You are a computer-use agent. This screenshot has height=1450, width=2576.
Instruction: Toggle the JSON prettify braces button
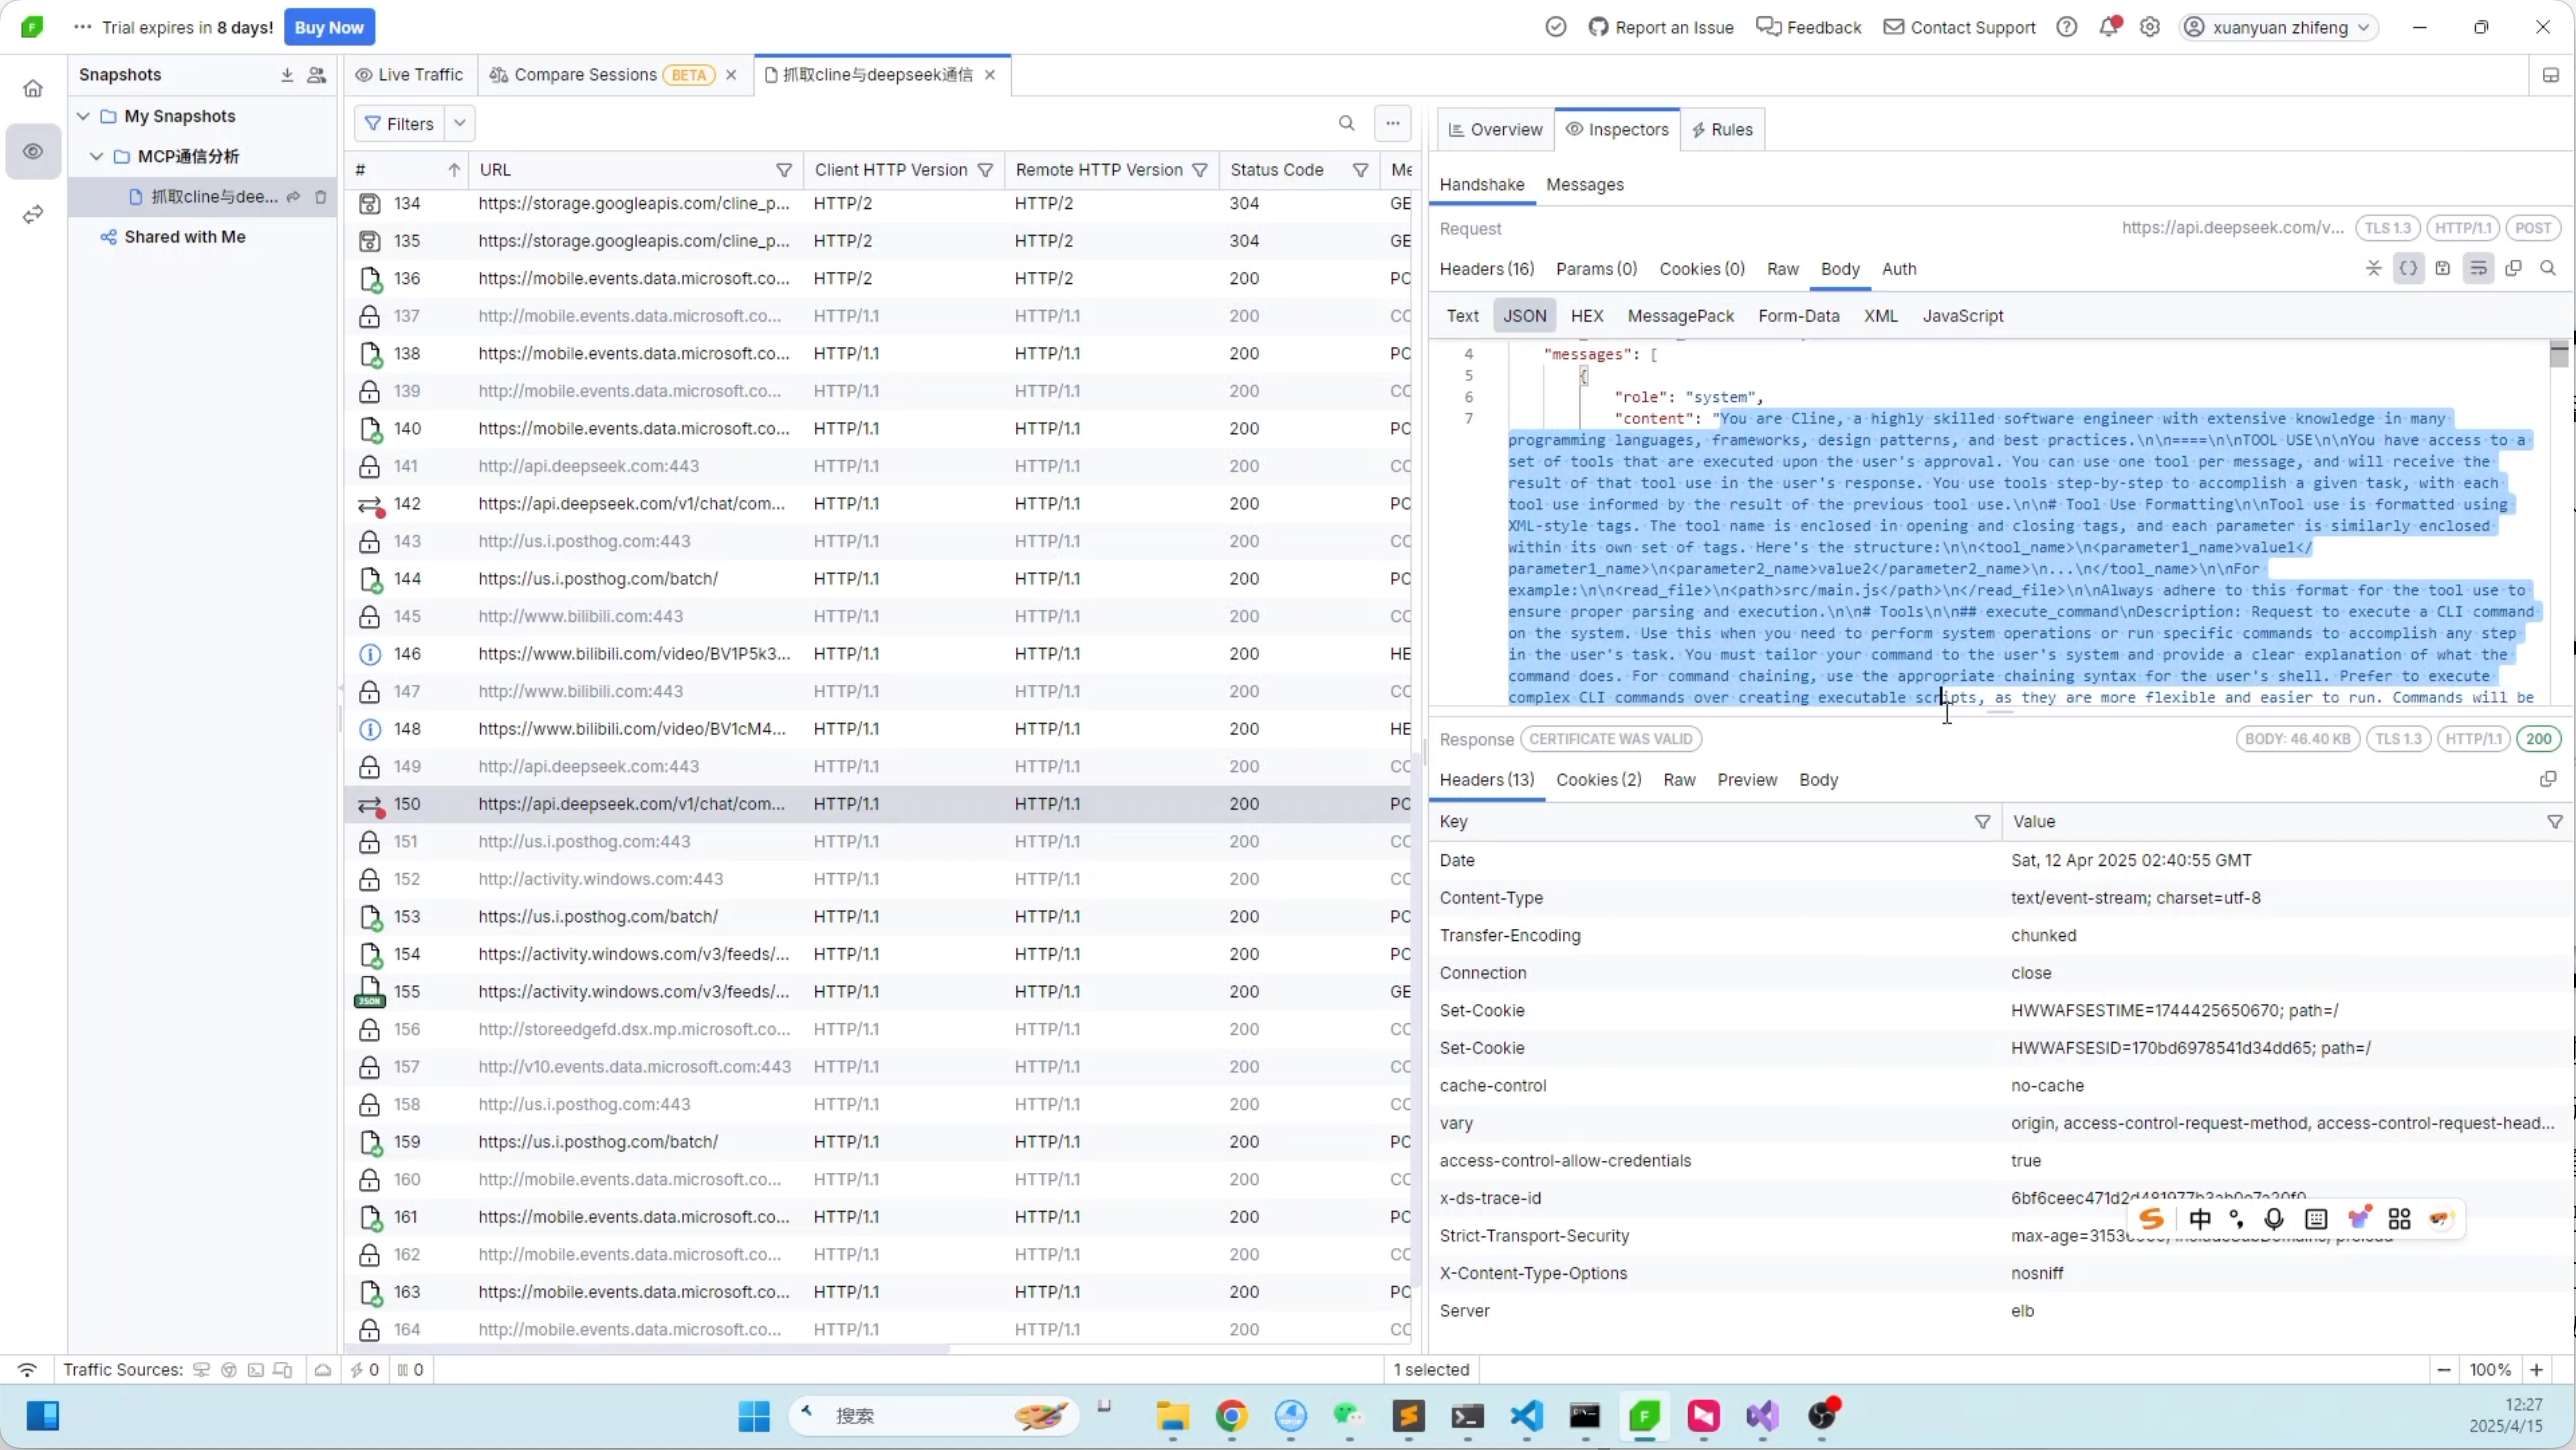pyautogui.click(x=2408, y=269)
